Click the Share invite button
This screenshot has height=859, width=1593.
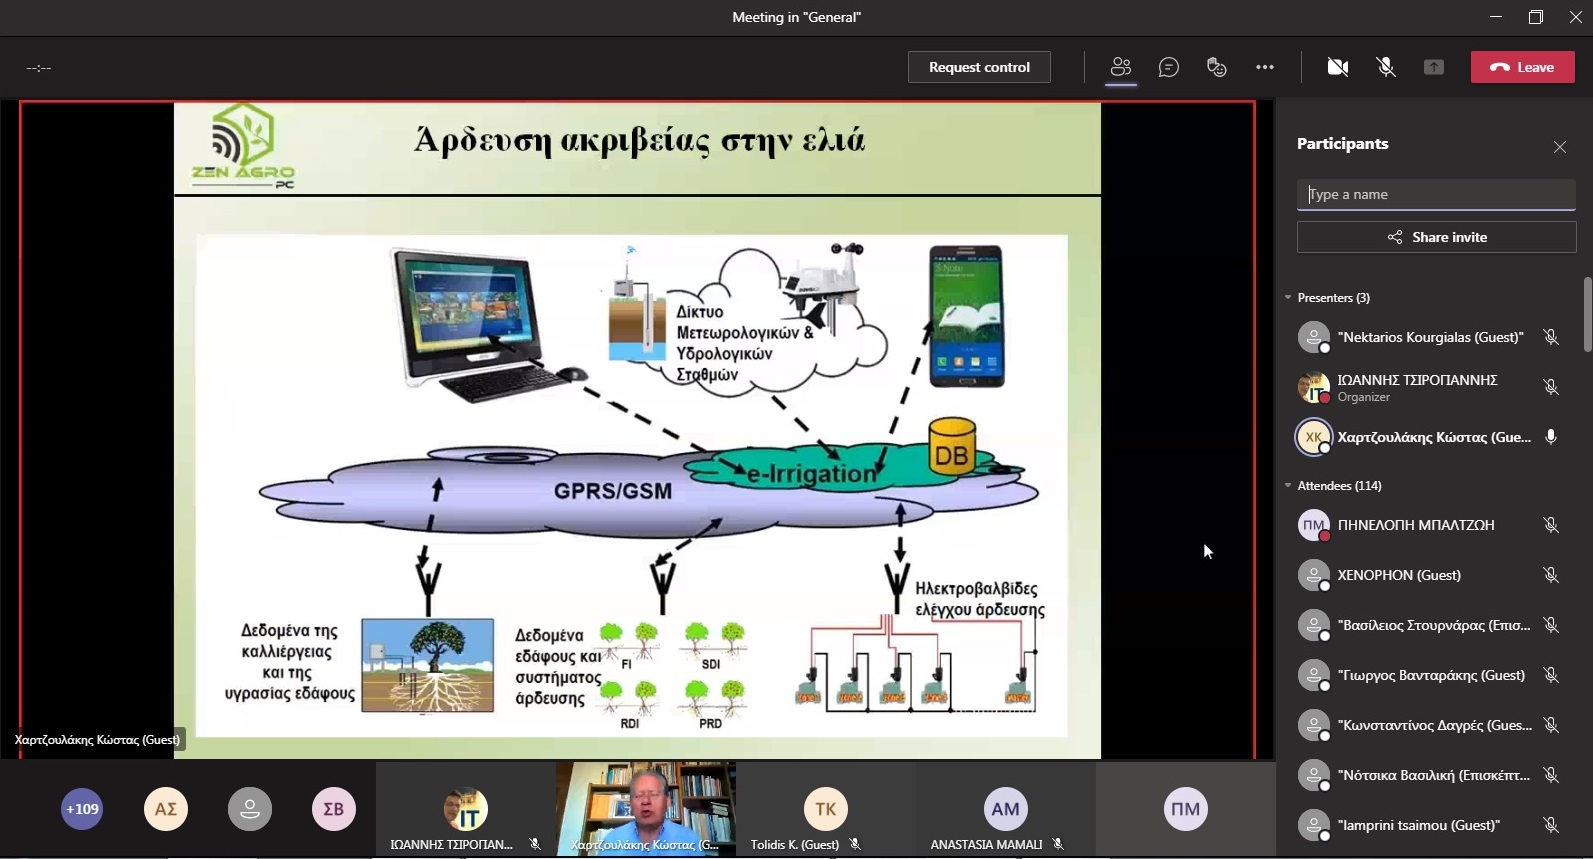tap(1435, 237)
